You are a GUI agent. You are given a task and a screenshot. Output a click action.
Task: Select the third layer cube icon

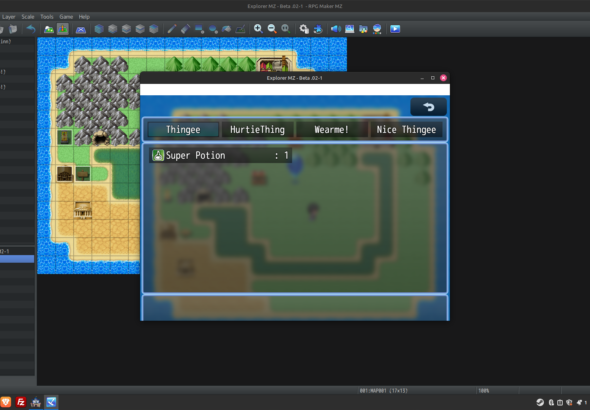pyautogui.click(x=126, y=29)
